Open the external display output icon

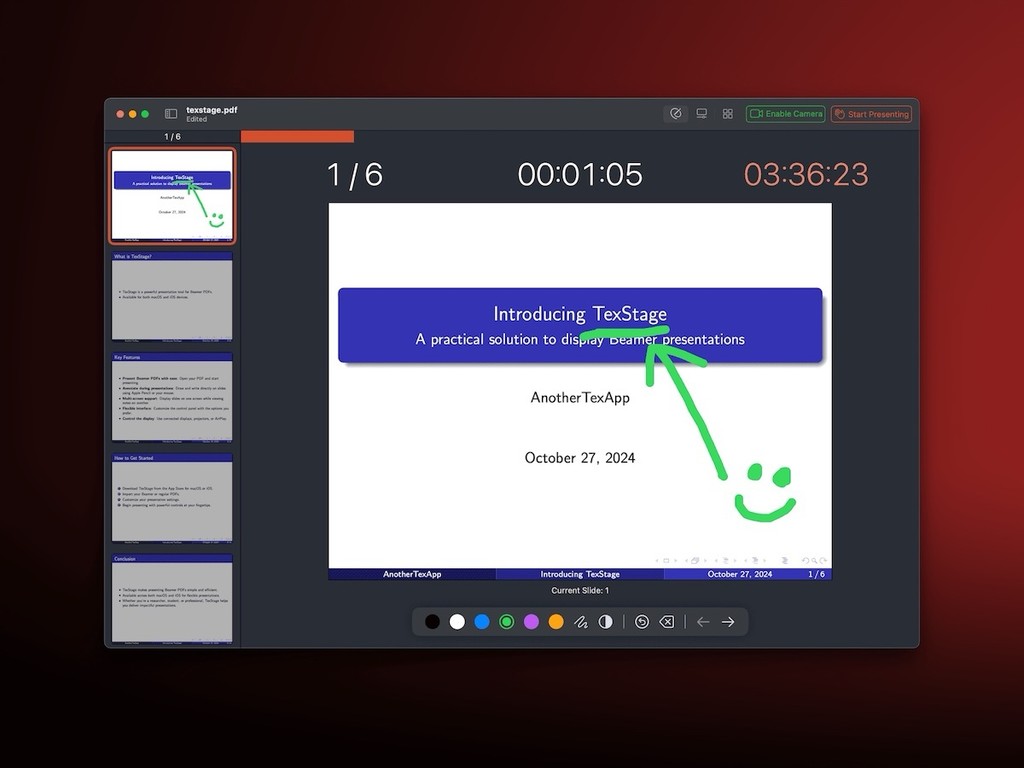click(701, 113)
